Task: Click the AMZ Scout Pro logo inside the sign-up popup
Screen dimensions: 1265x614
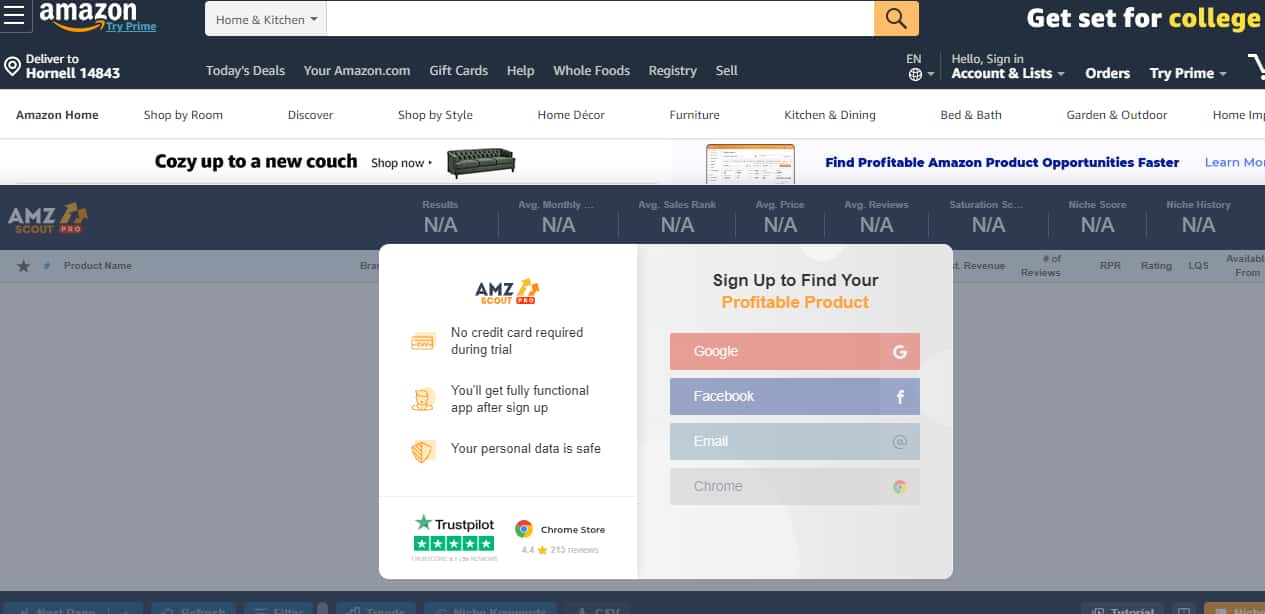Action: click(507, 291)
